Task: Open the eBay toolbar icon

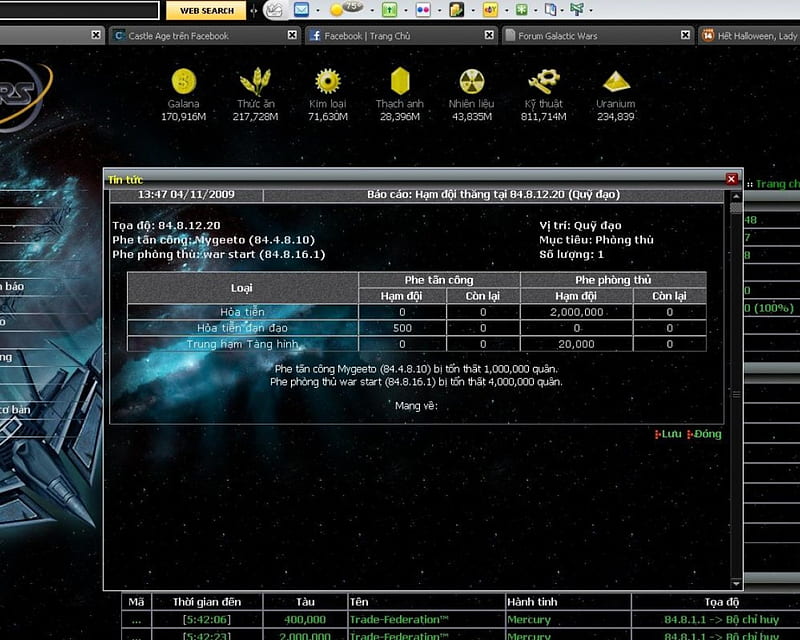Action: pyautogui.click(x=490, y=10)
